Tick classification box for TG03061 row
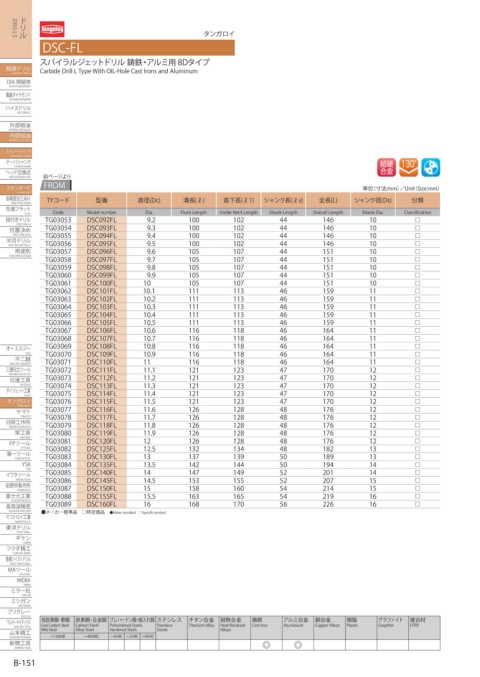Image resolution: width=480 pixels, height=677 pixels. pos(417,283)
